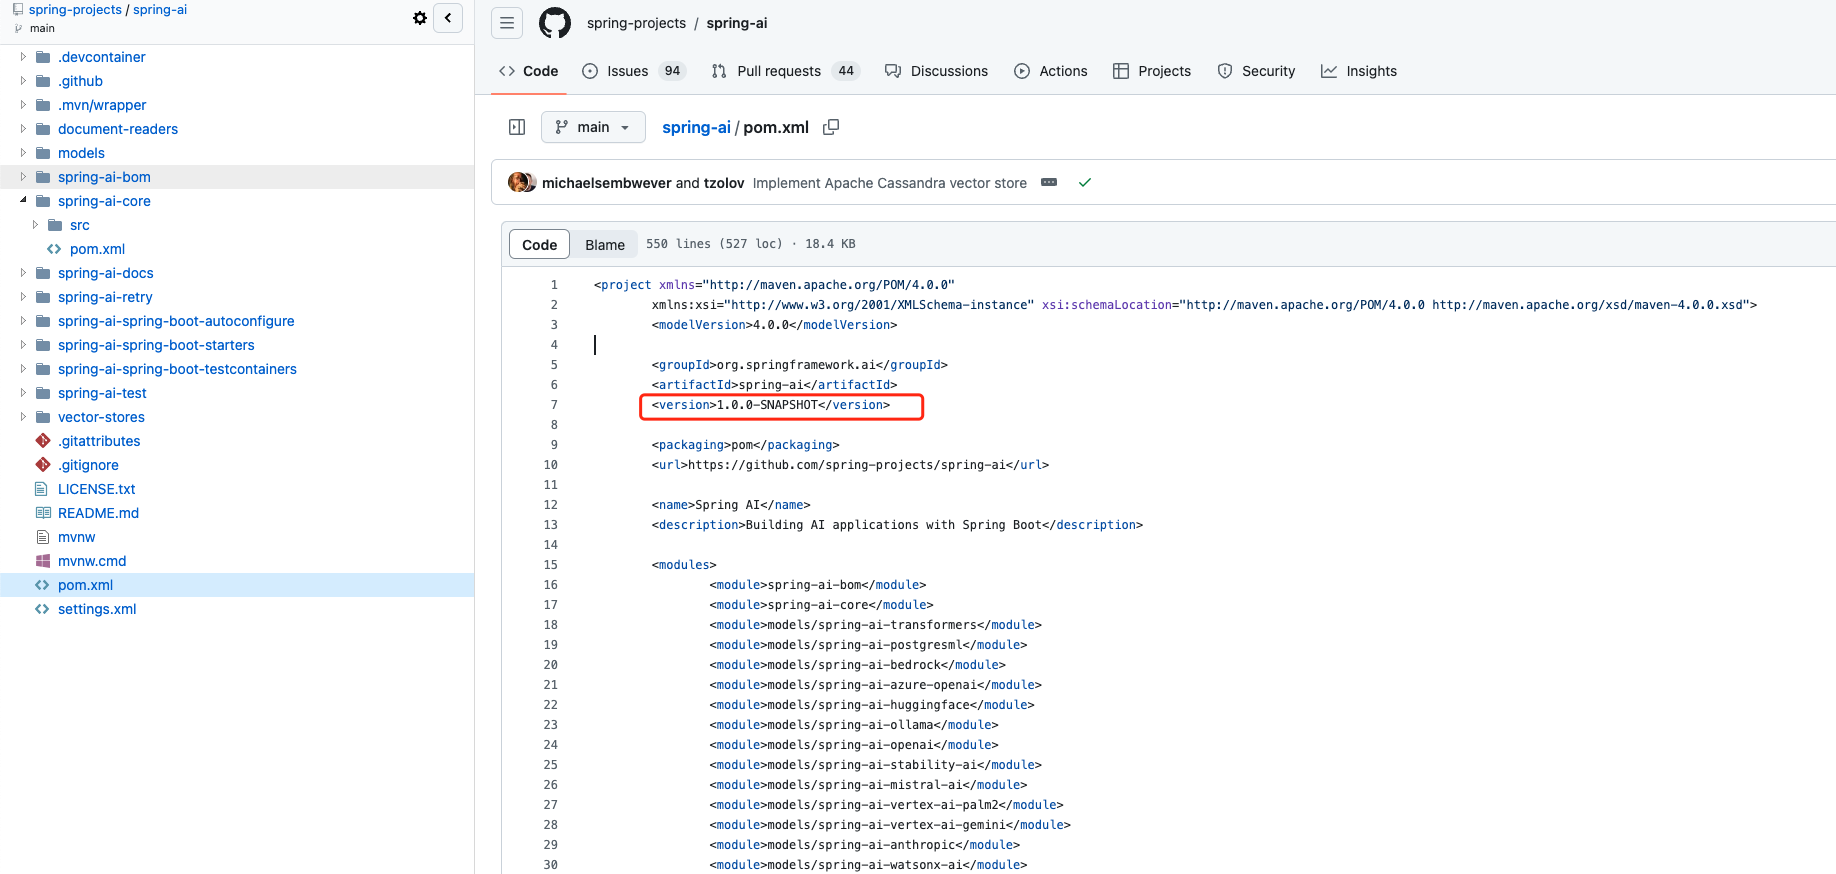Open the Cassandra vector store commit message
The height and width of the screenshot is (874, 1836).
pyautogui.click(x=890, y=183)
